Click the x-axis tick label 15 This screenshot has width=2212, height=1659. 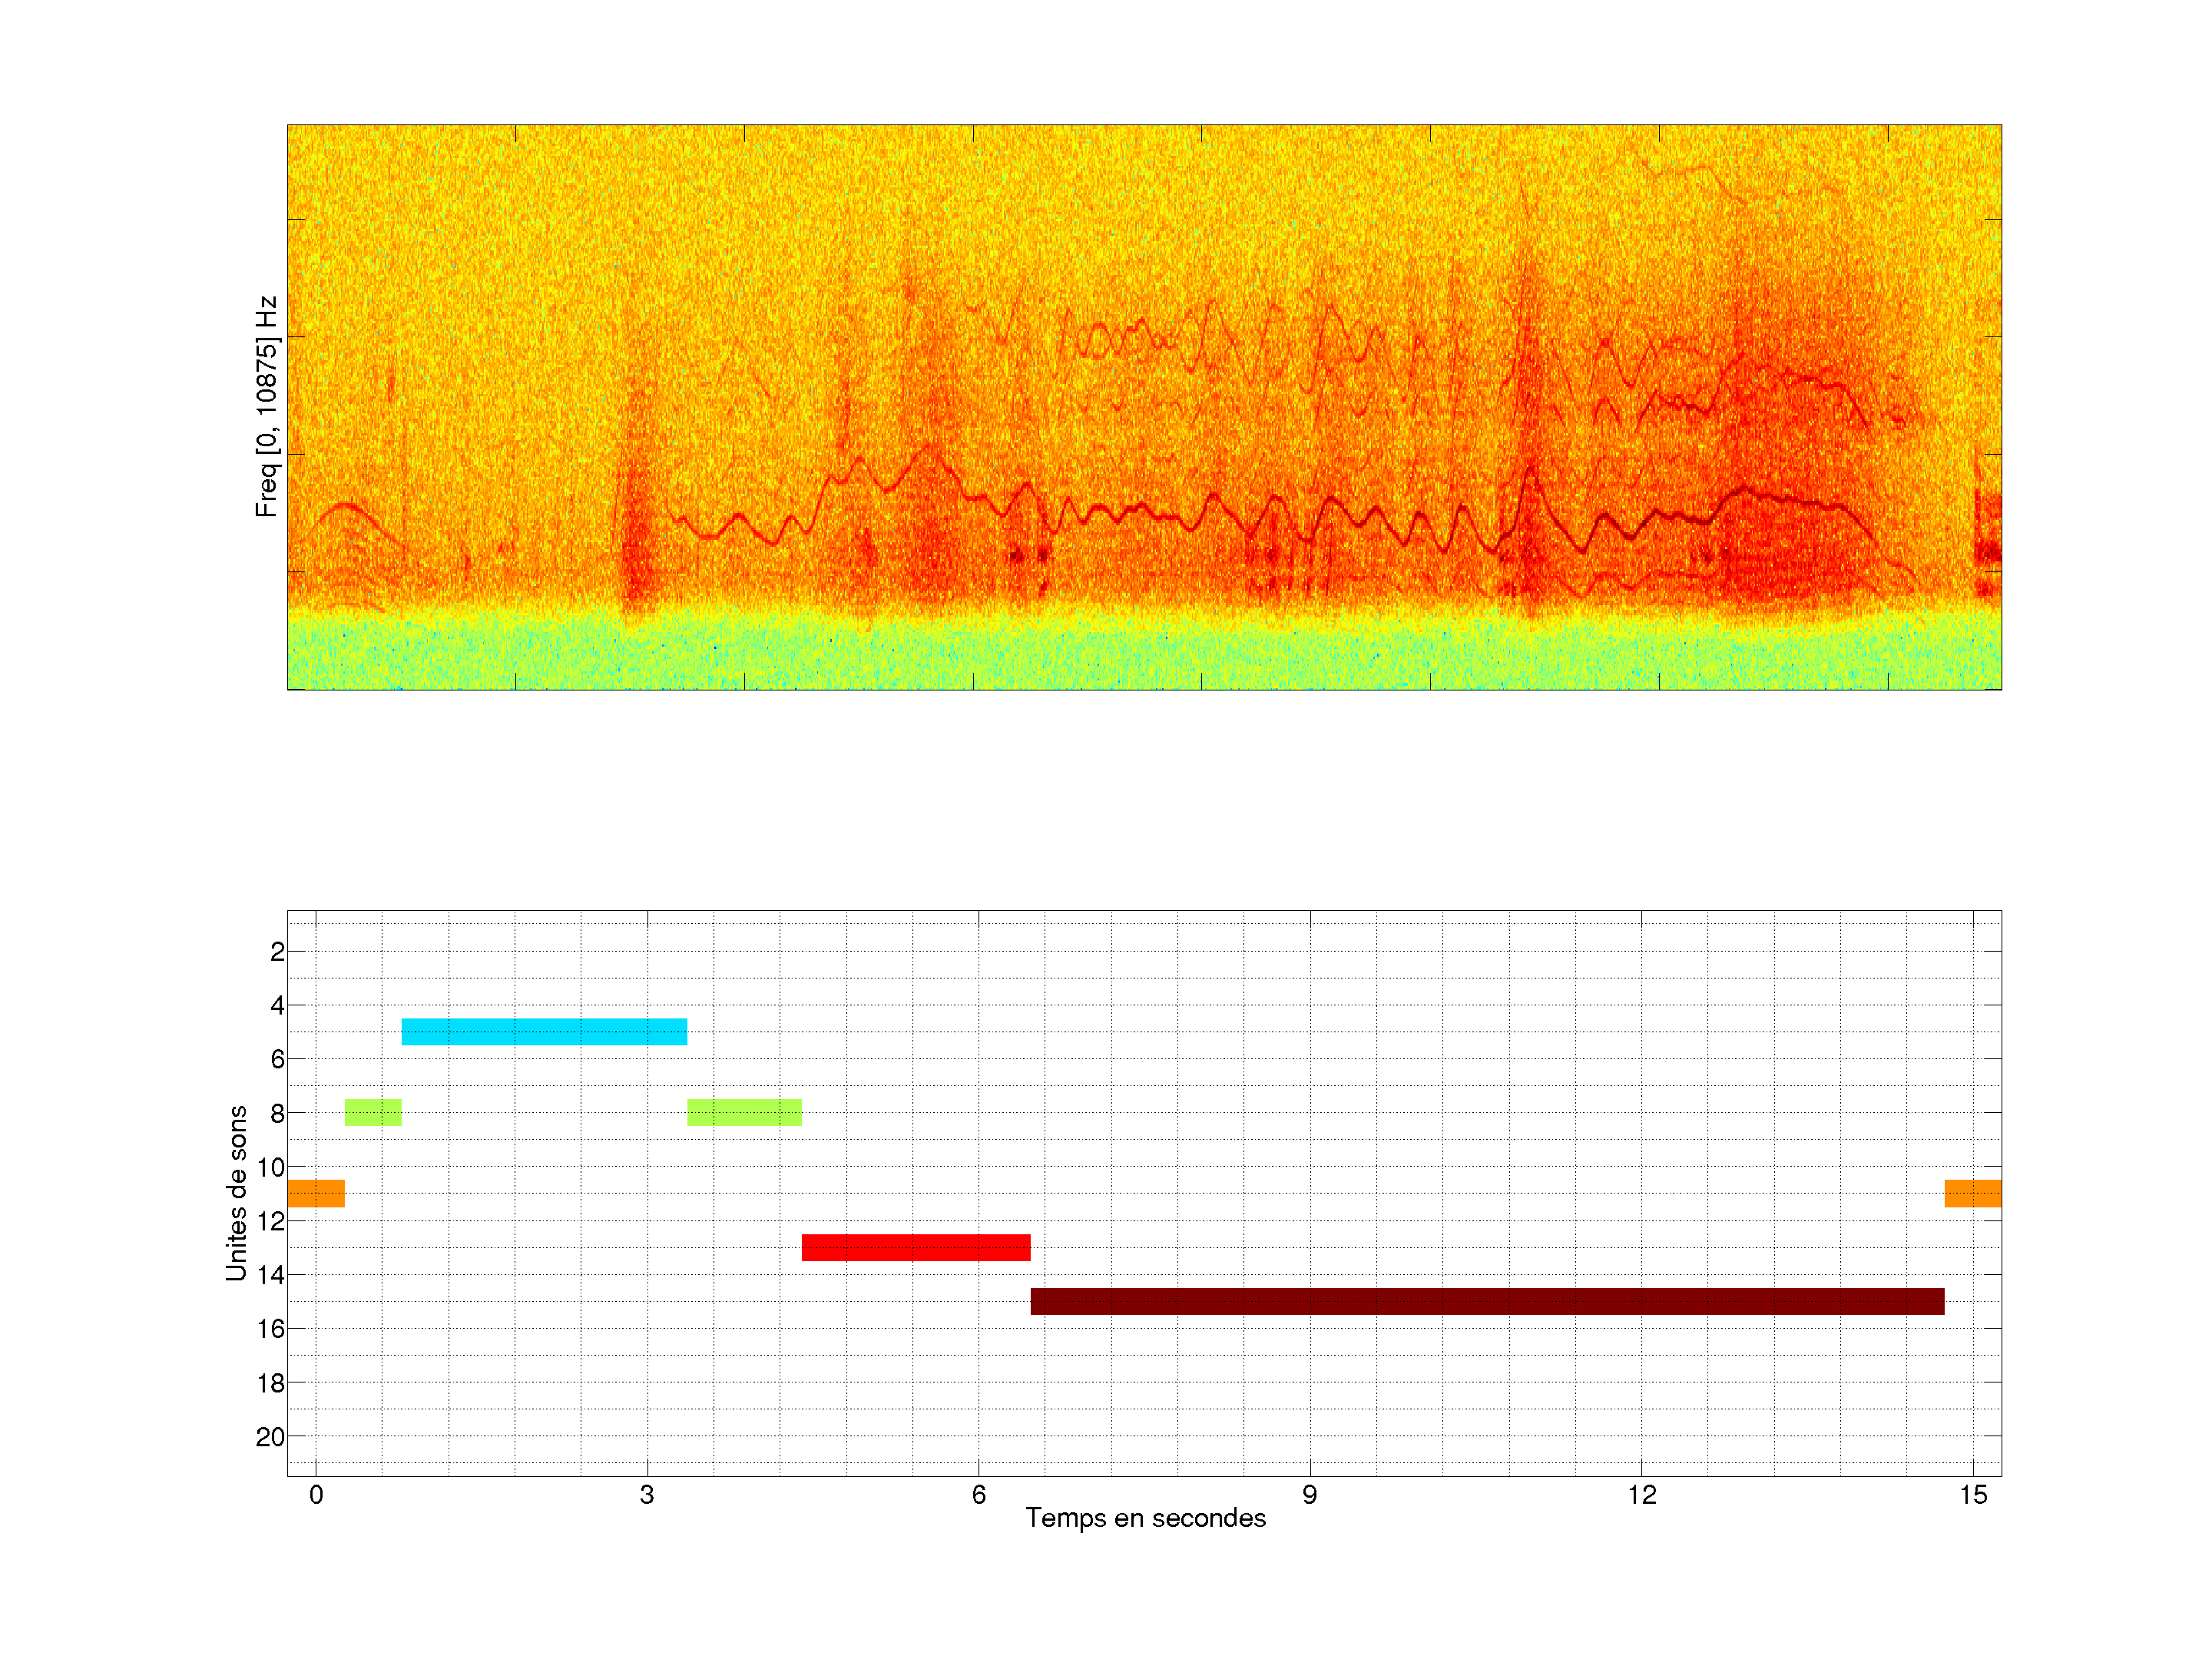(1972, 1495)
